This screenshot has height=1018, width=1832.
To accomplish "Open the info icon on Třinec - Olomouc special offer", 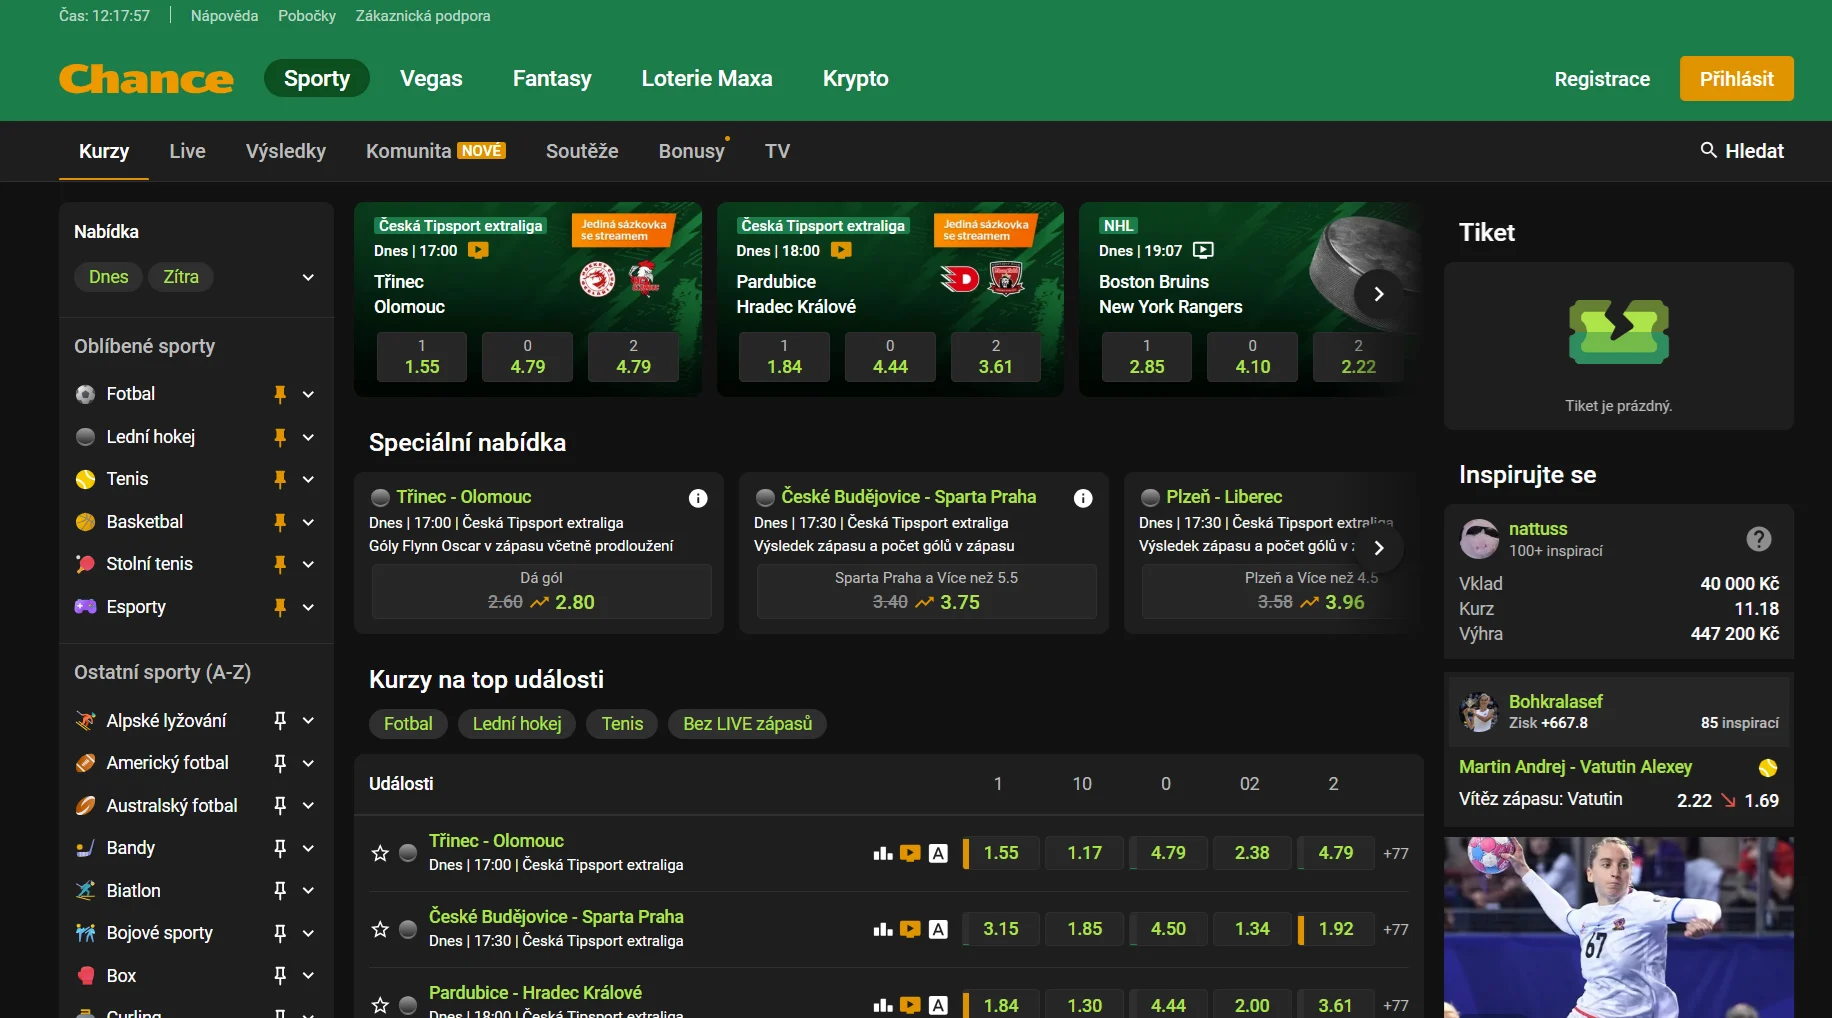I will (x=698, y=498).
